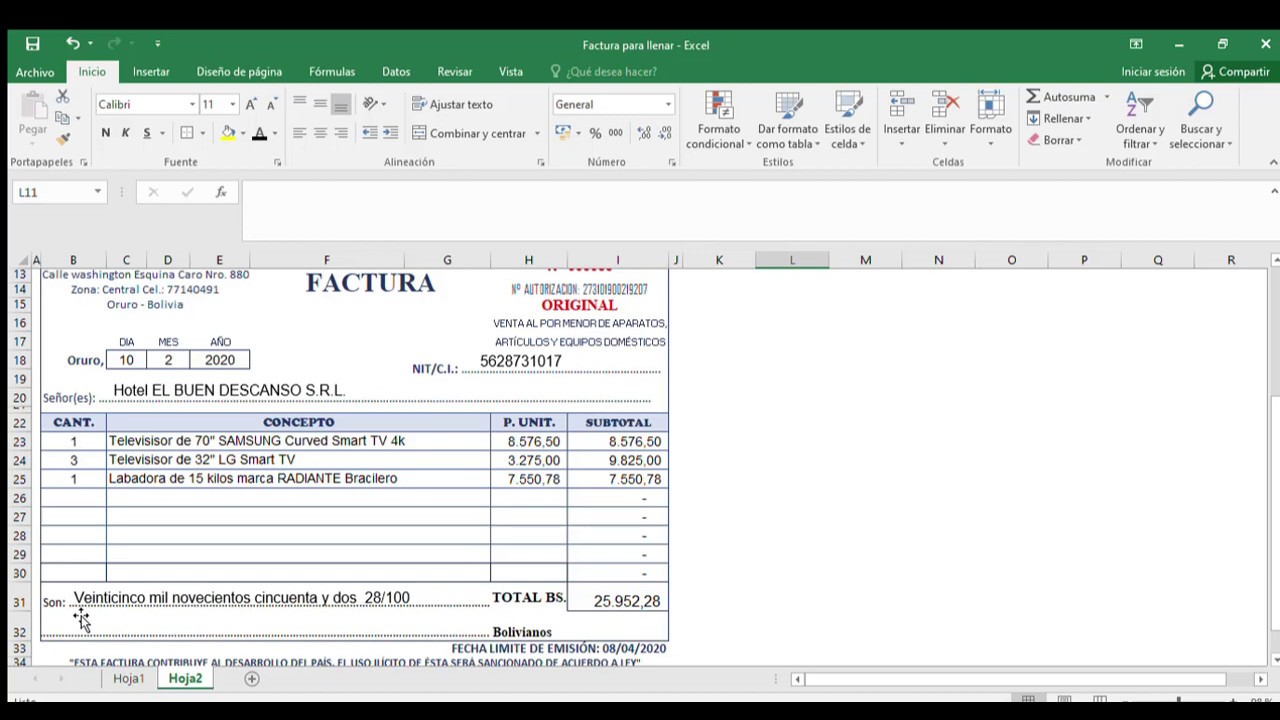Apply the yellow fill color bucket
This screenshot has height=720, width=1280.
click(228, 133)
